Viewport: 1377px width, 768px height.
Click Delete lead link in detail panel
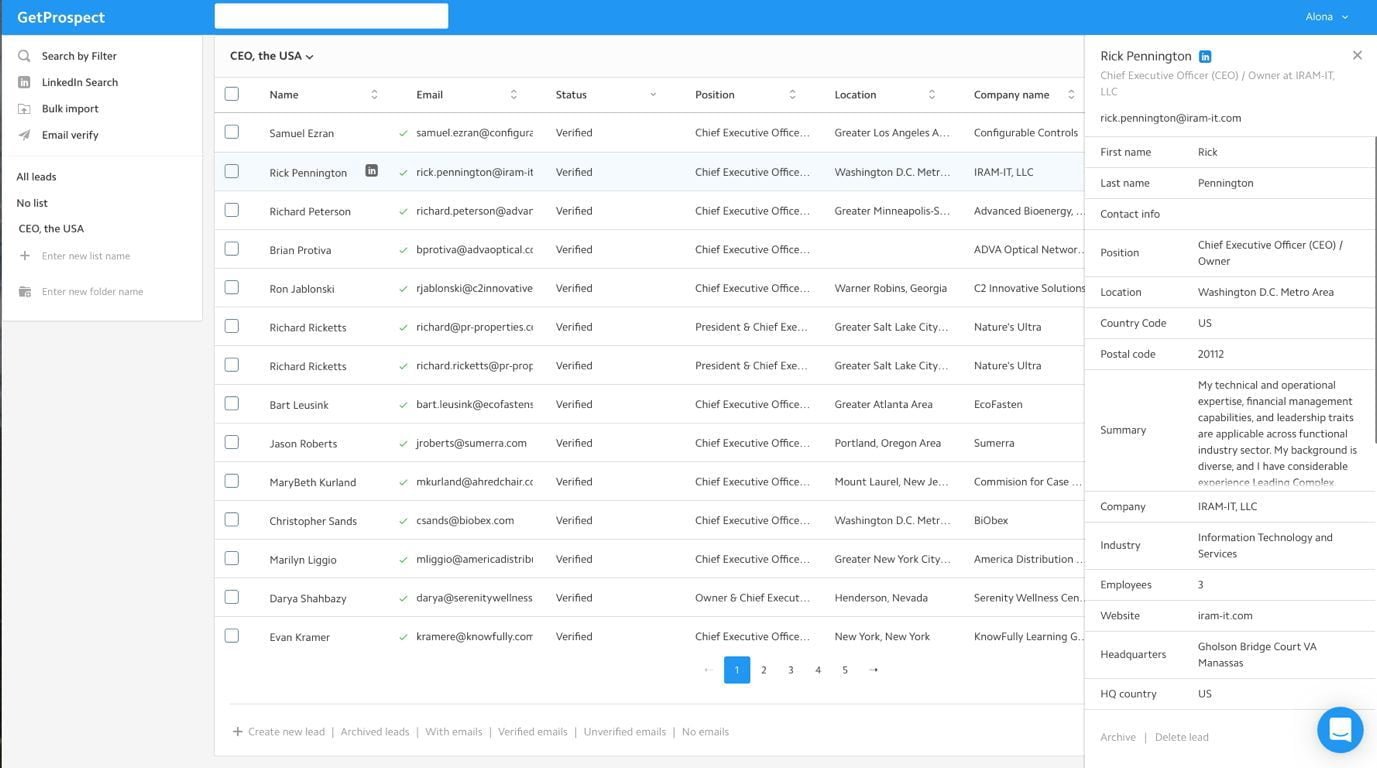[1182, 737]
